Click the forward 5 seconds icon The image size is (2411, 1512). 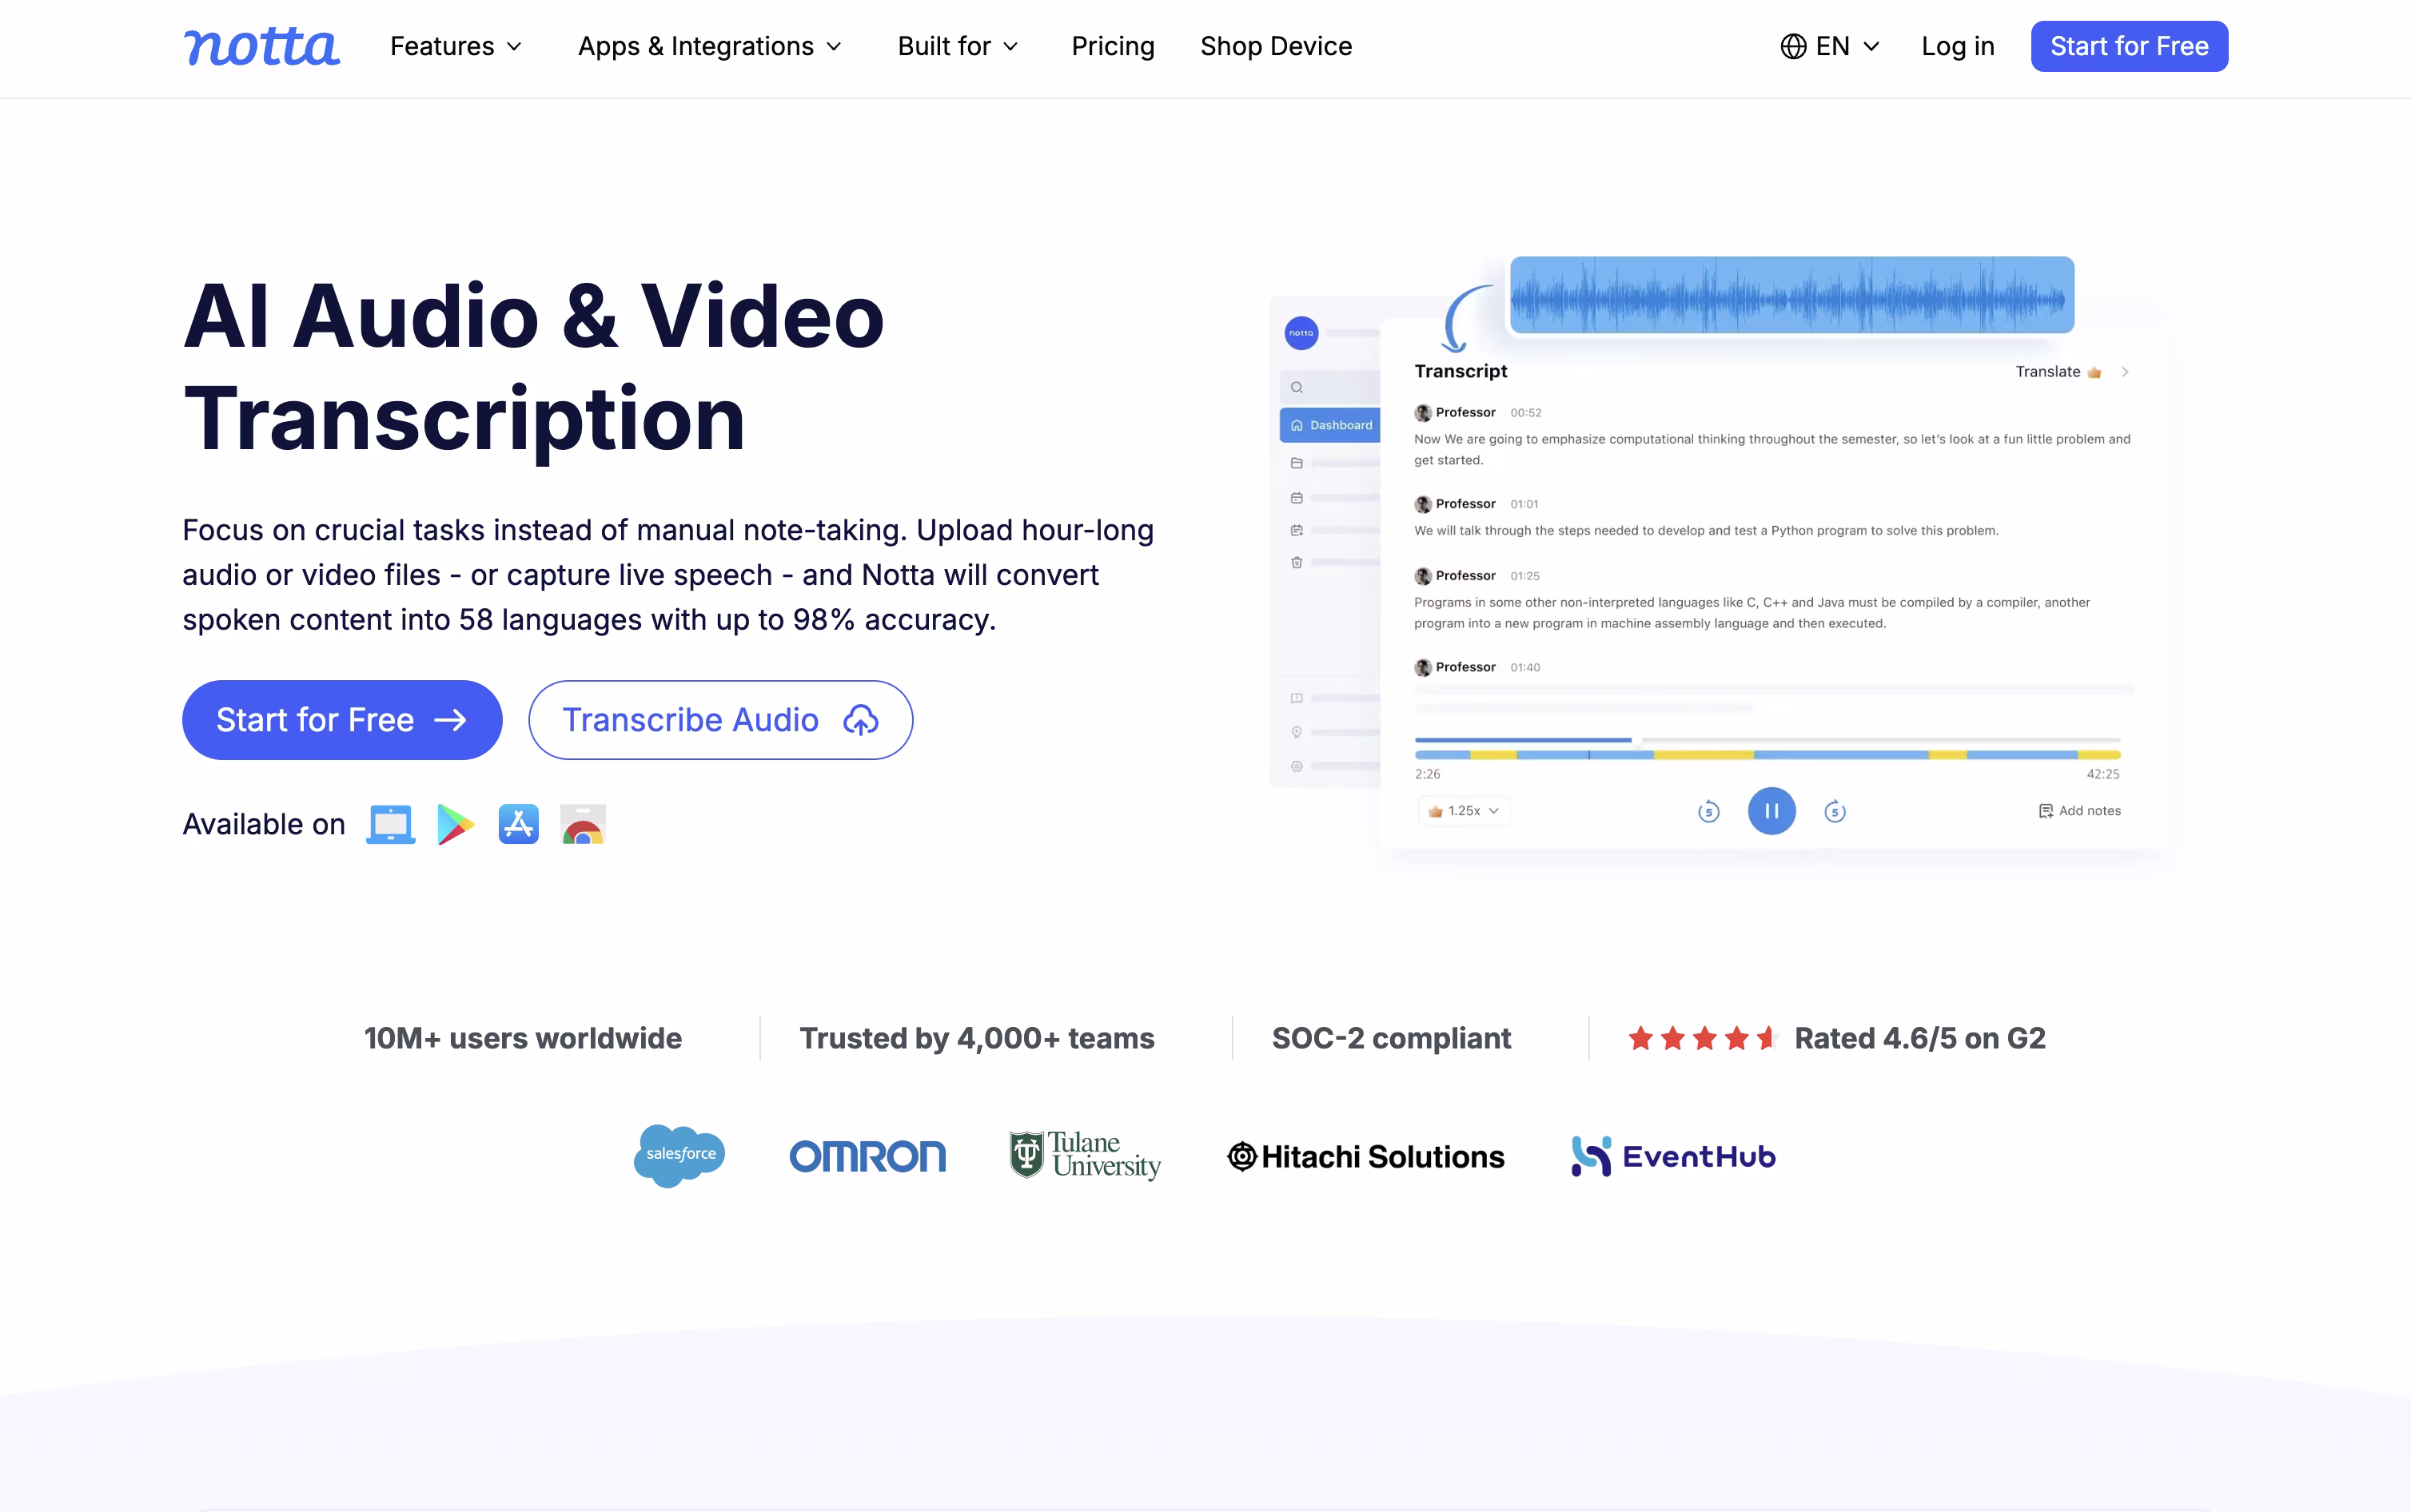click(x=1835, y=811)
